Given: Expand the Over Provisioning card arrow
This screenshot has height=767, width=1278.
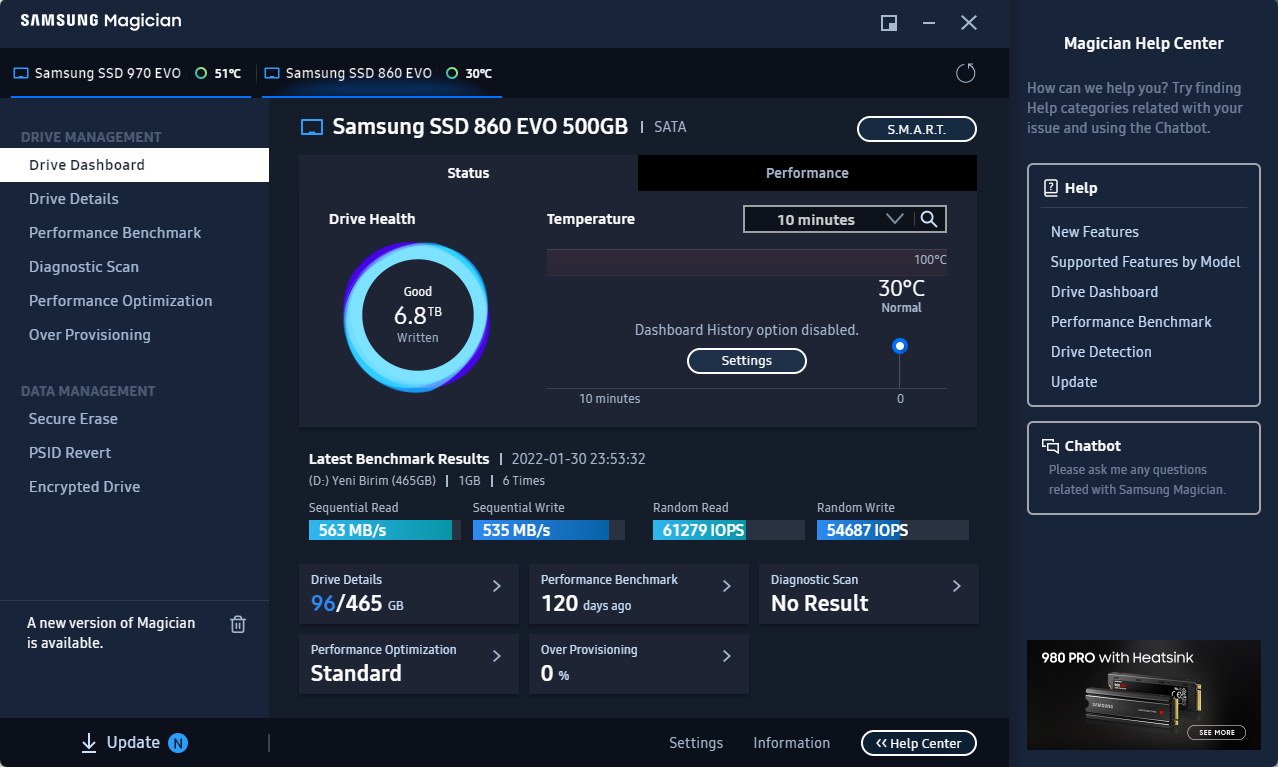Looking at the screenshot, I should point(727,656).
